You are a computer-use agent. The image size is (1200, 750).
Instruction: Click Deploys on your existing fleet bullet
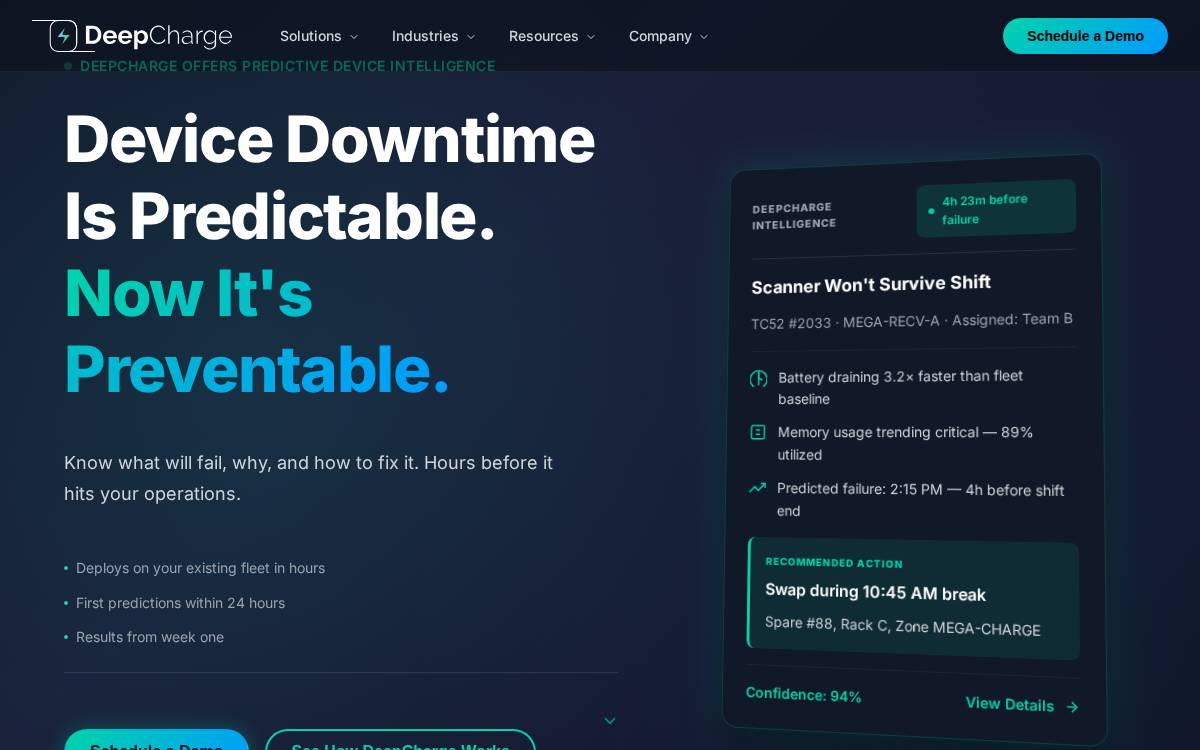(200, 568)
